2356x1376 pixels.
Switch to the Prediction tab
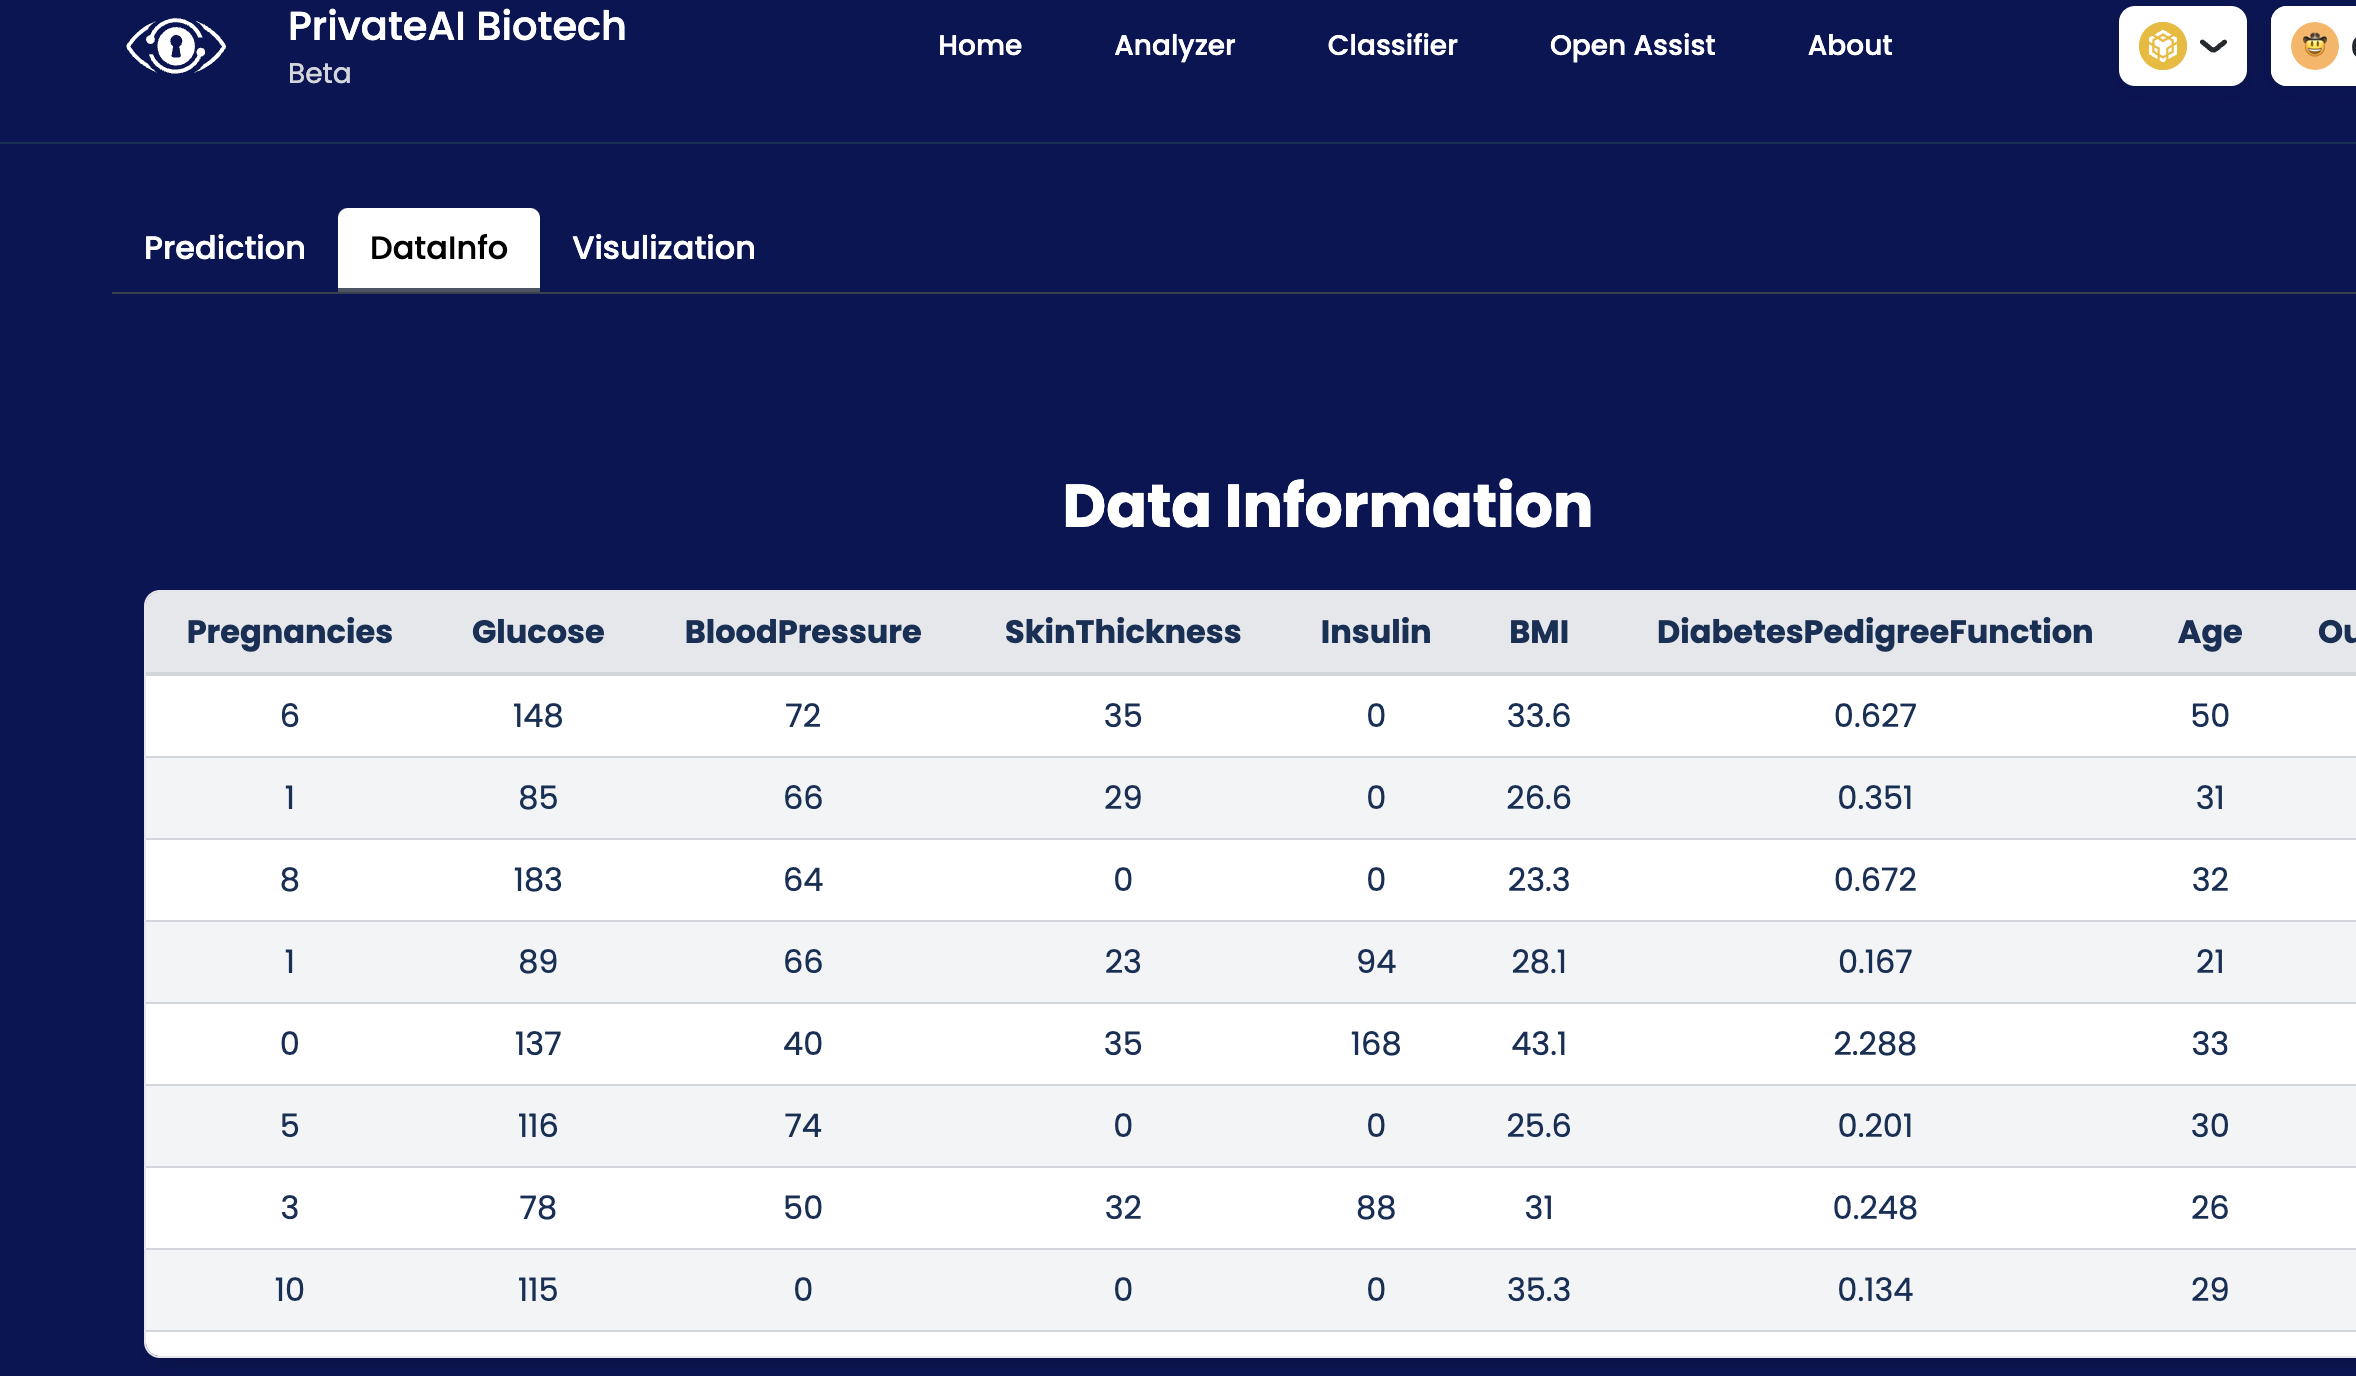click(224, 248)
